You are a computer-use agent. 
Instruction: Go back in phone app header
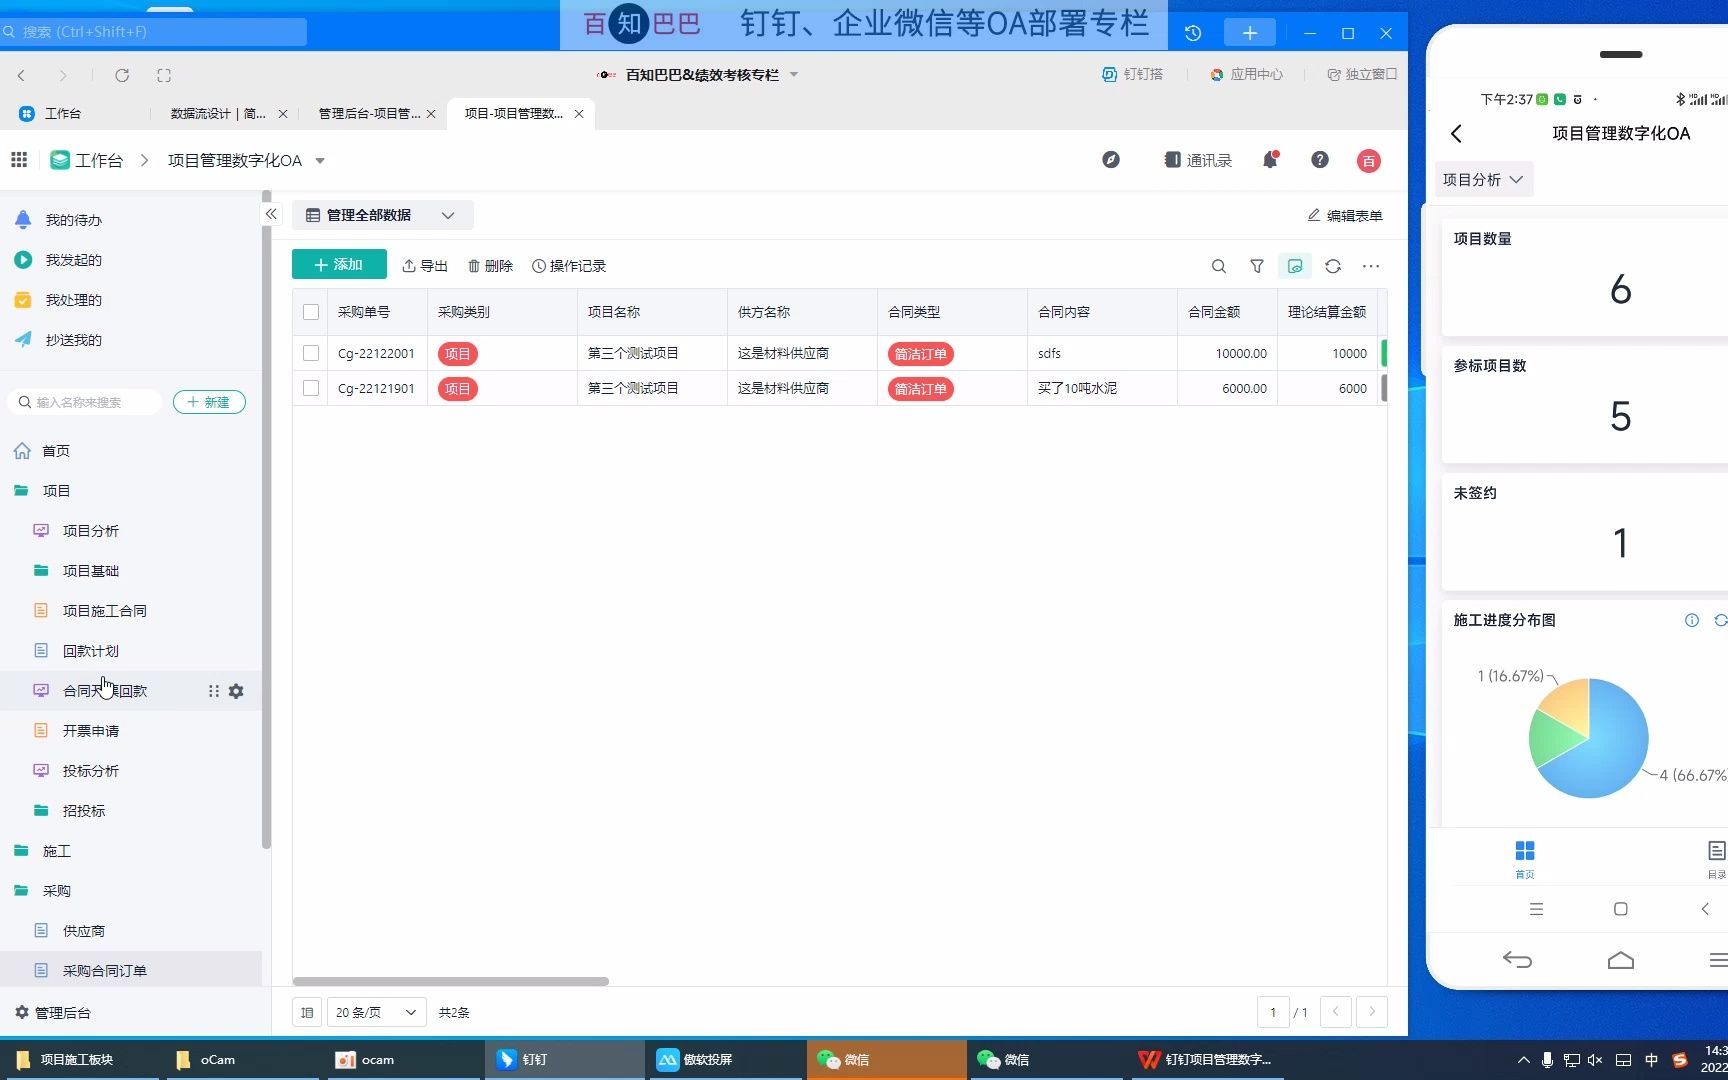[1456, 133]
